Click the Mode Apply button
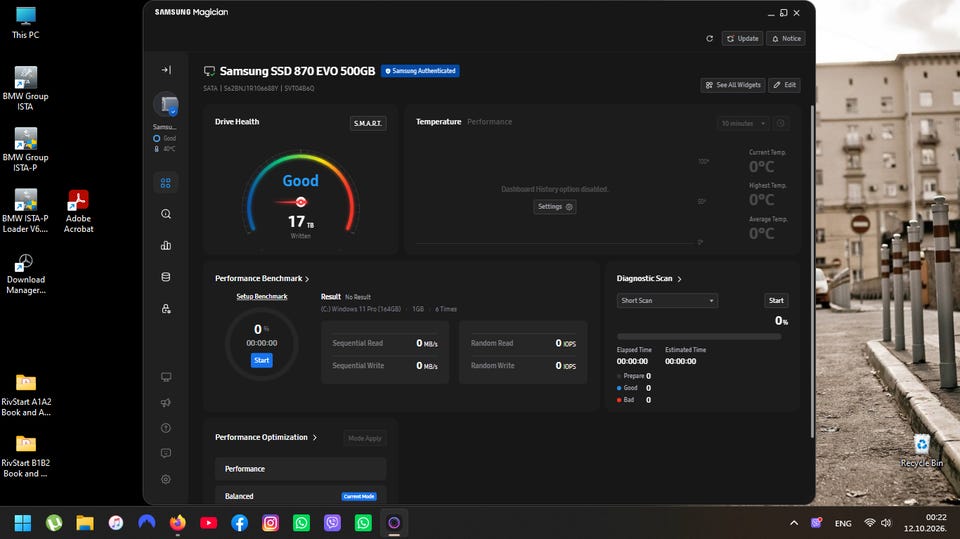Screen dimensions: 960x539 365,438
